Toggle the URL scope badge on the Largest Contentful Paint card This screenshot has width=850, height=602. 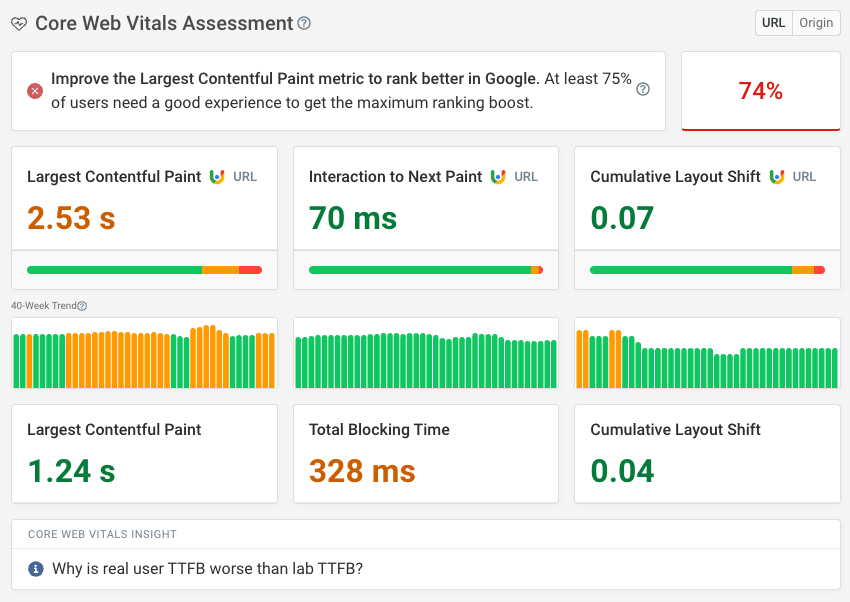pos(243,176)
